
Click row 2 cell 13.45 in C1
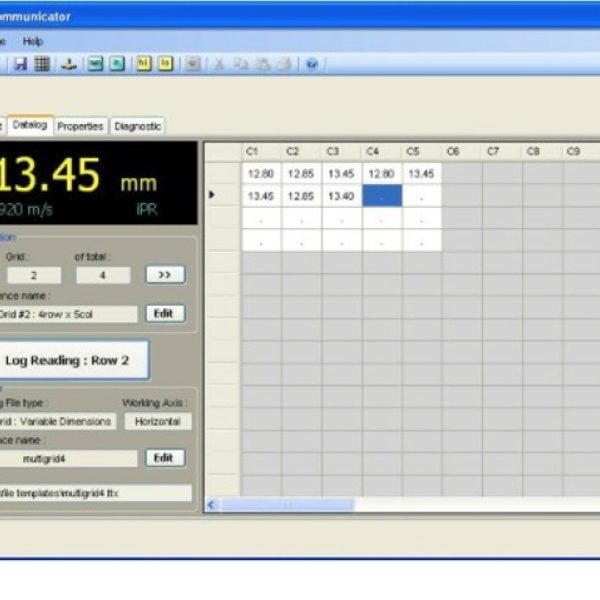pos(261,196)
